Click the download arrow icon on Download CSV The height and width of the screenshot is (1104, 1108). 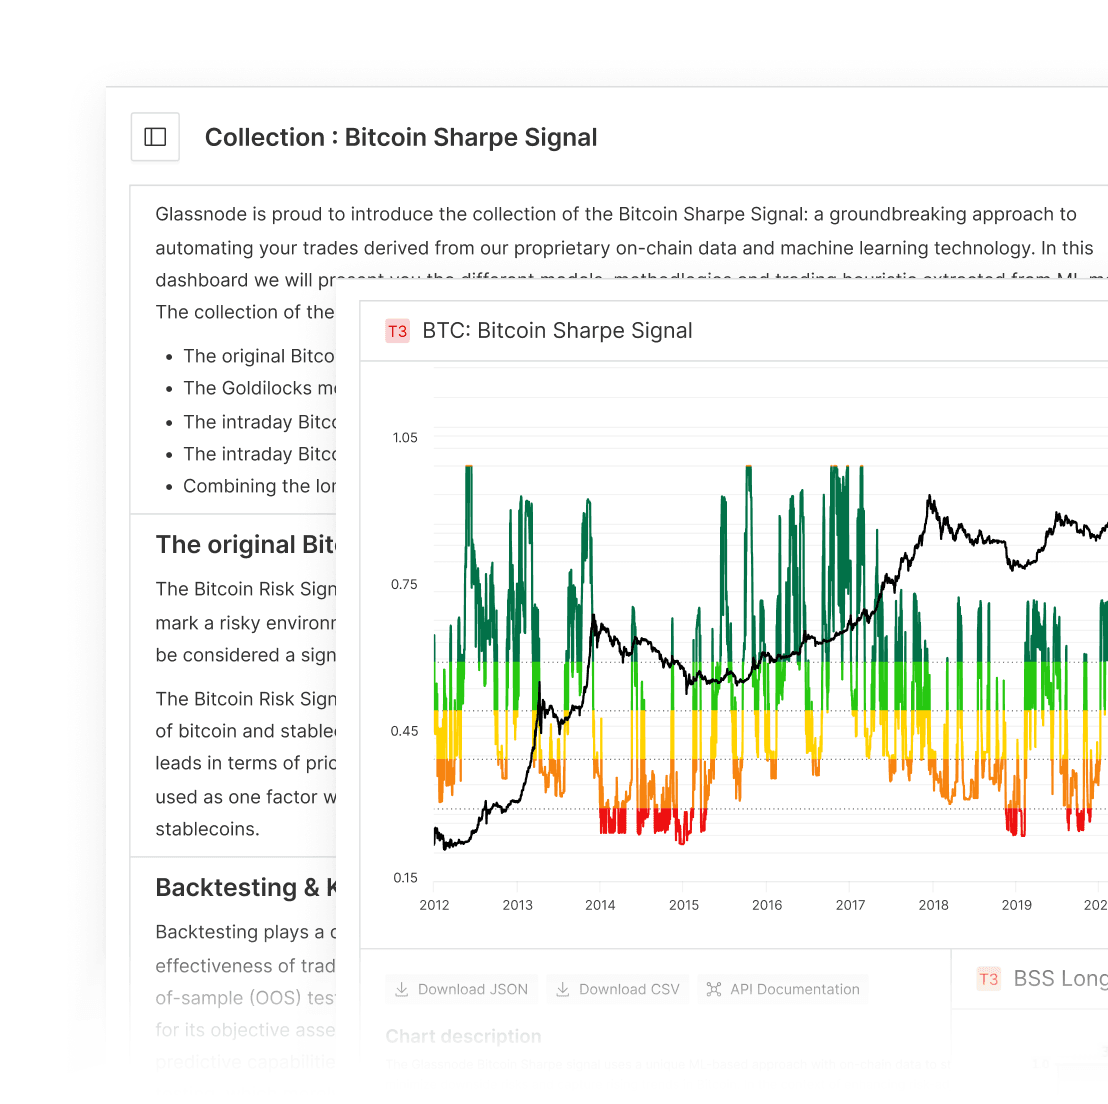(x=561, y=989)
